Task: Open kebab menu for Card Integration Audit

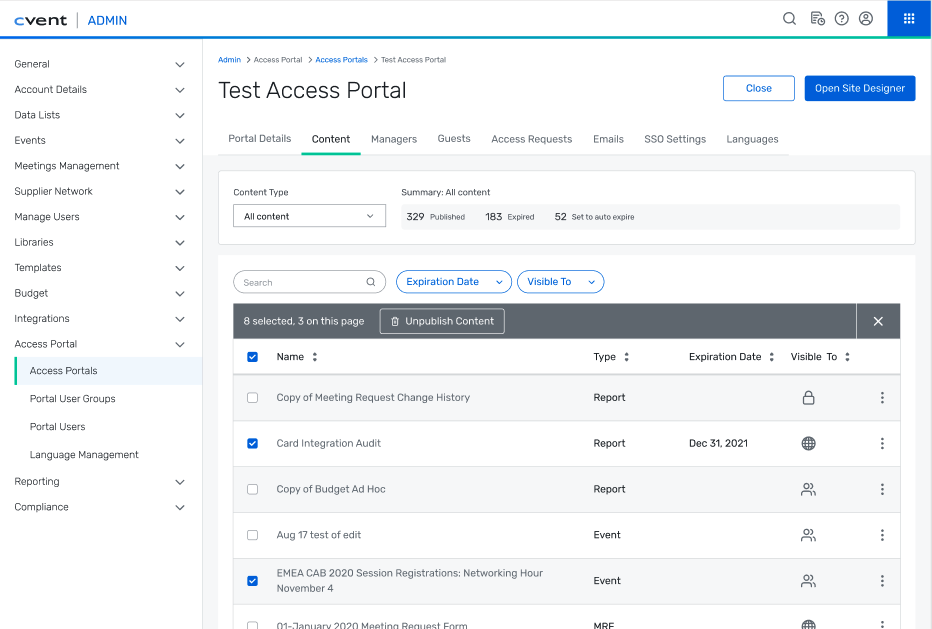Action: coord(881,443)
